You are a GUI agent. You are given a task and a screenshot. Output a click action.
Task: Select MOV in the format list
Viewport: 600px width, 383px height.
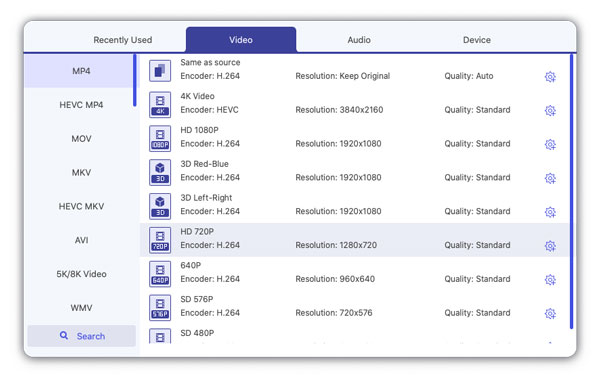[81, 139]
